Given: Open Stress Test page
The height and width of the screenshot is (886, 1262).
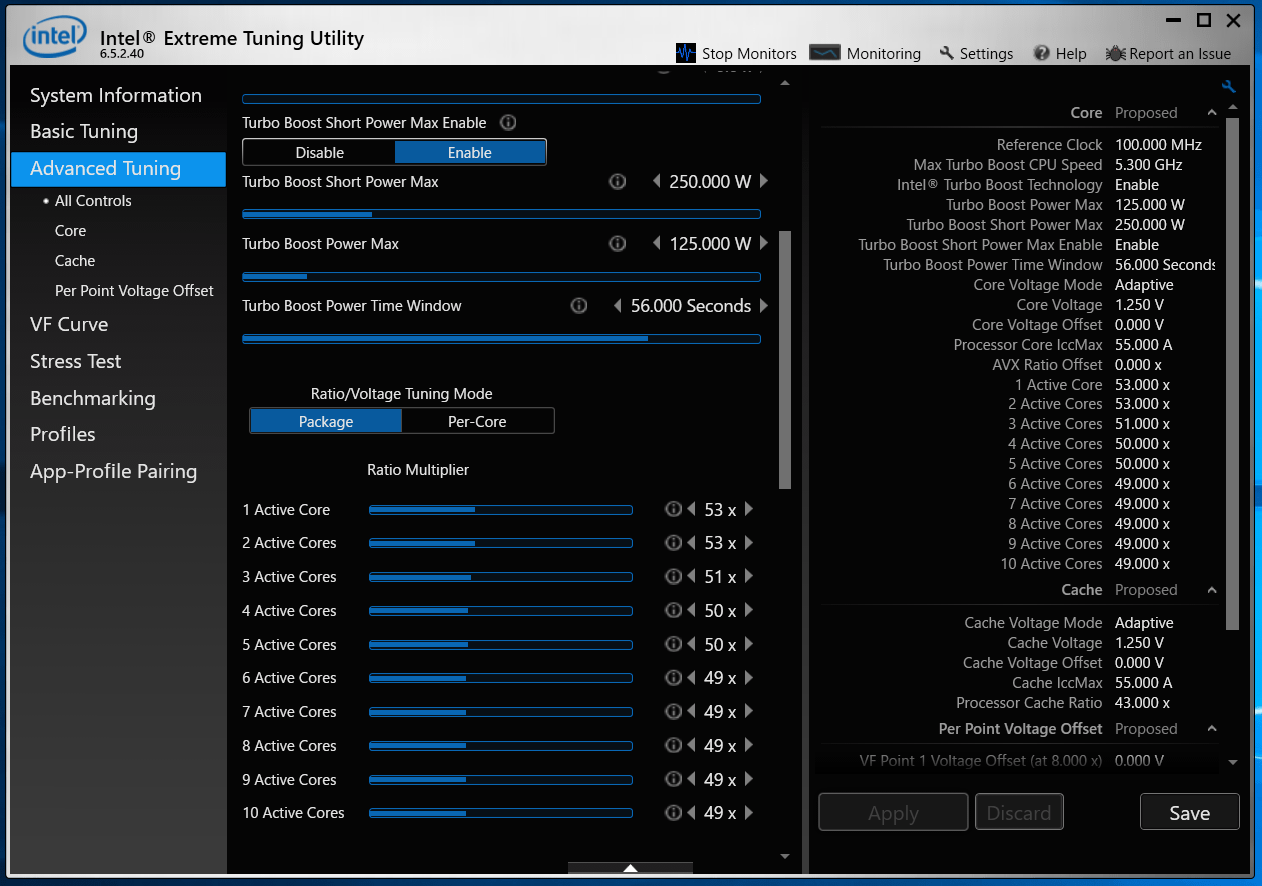Looking at the screenshot, I should coord(76,361).
